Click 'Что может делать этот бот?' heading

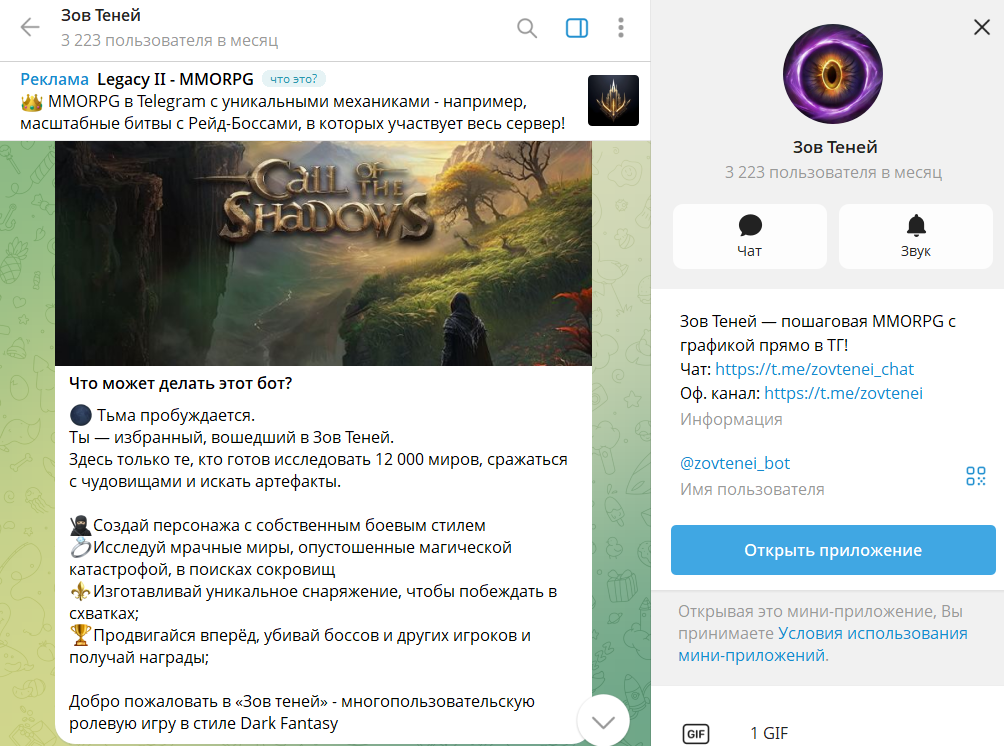click(181, 384)
